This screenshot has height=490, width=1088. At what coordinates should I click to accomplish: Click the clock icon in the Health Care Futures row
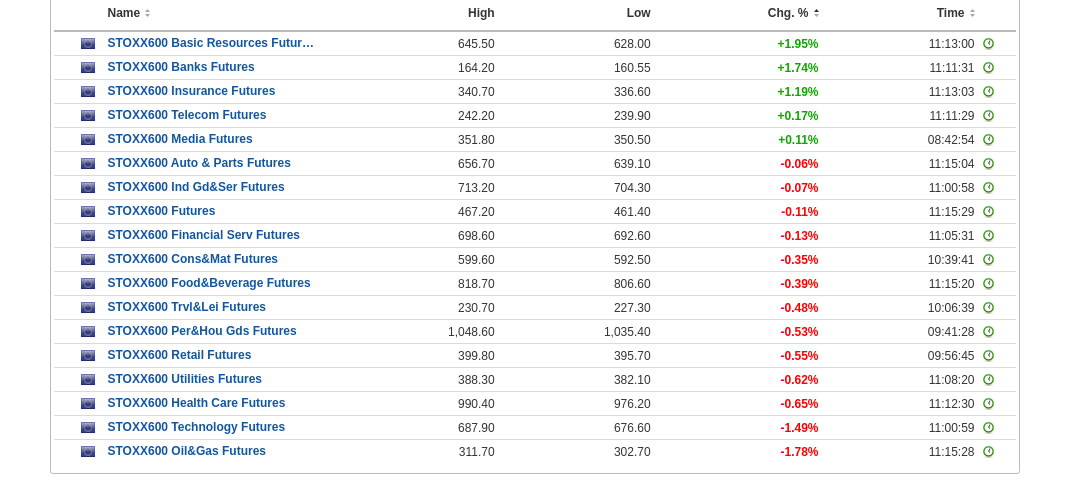(x=988, y=404)
